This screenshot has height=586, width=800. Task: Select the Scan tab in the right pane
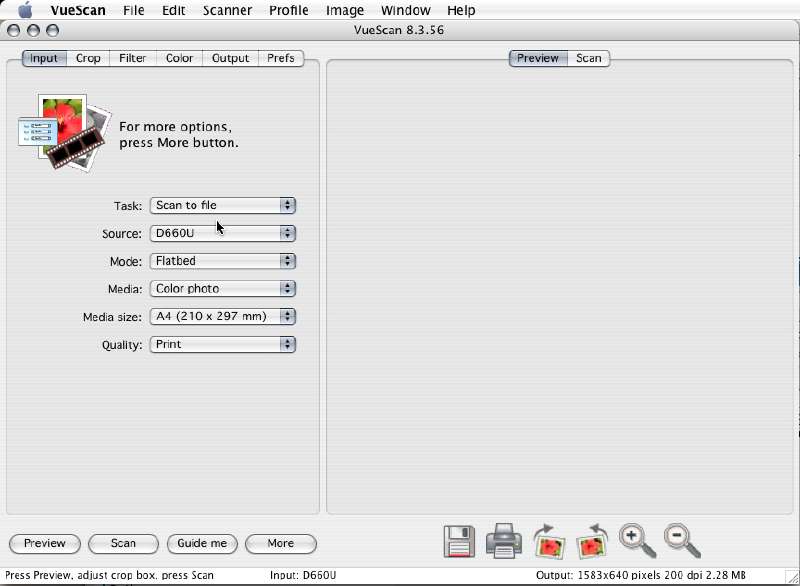pyautogui.click(x=589, y=58)
